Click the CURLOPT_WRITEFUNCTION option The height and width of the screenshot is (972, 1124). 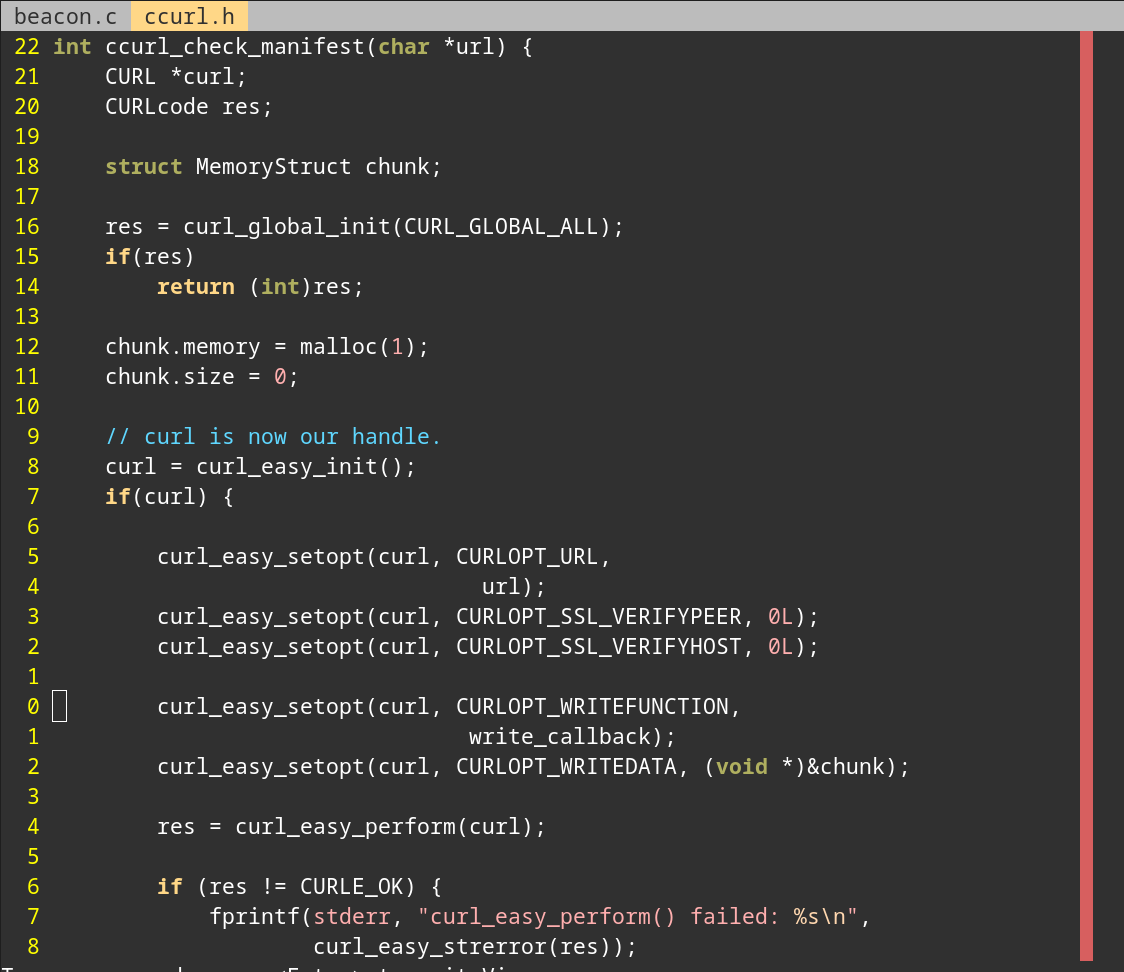pyautogui.click(x=592, y=706)
